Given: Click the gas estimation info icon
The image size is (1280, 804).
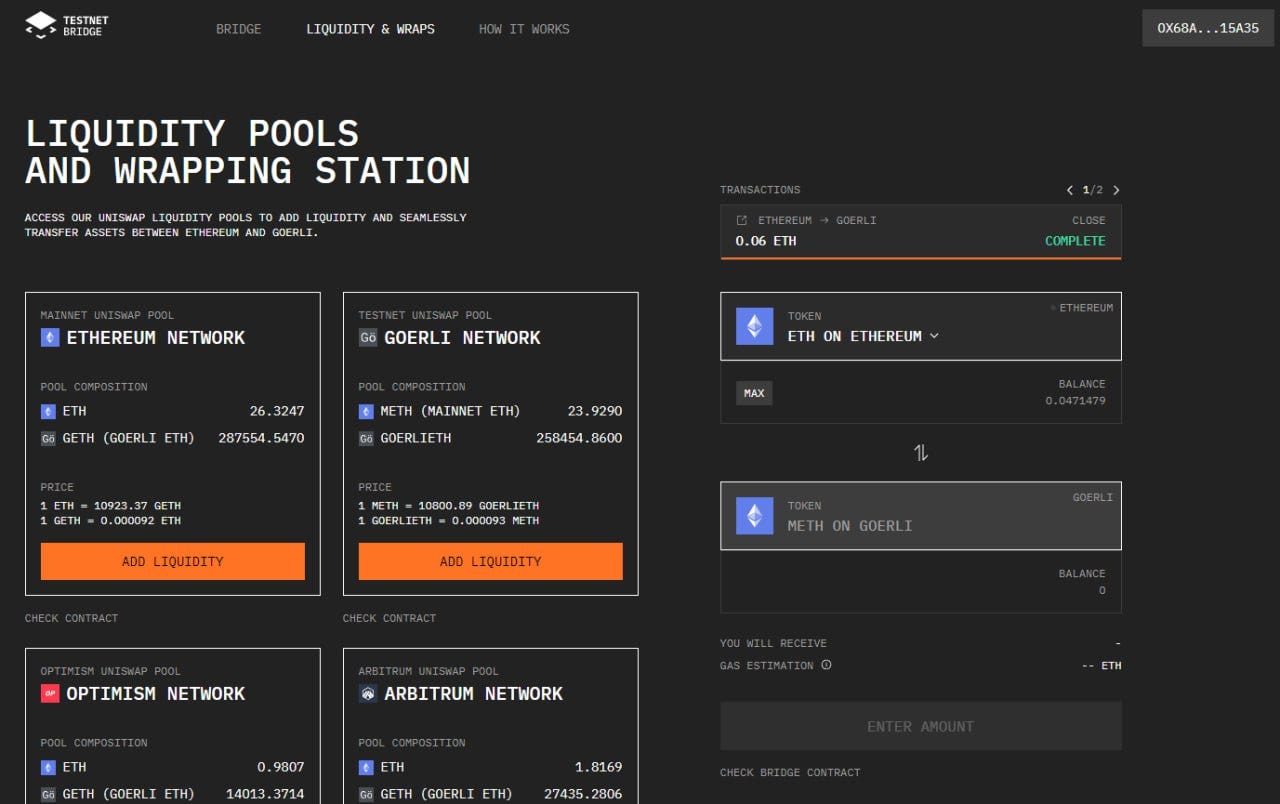Looking at the screenshot, I should point(826,665).
